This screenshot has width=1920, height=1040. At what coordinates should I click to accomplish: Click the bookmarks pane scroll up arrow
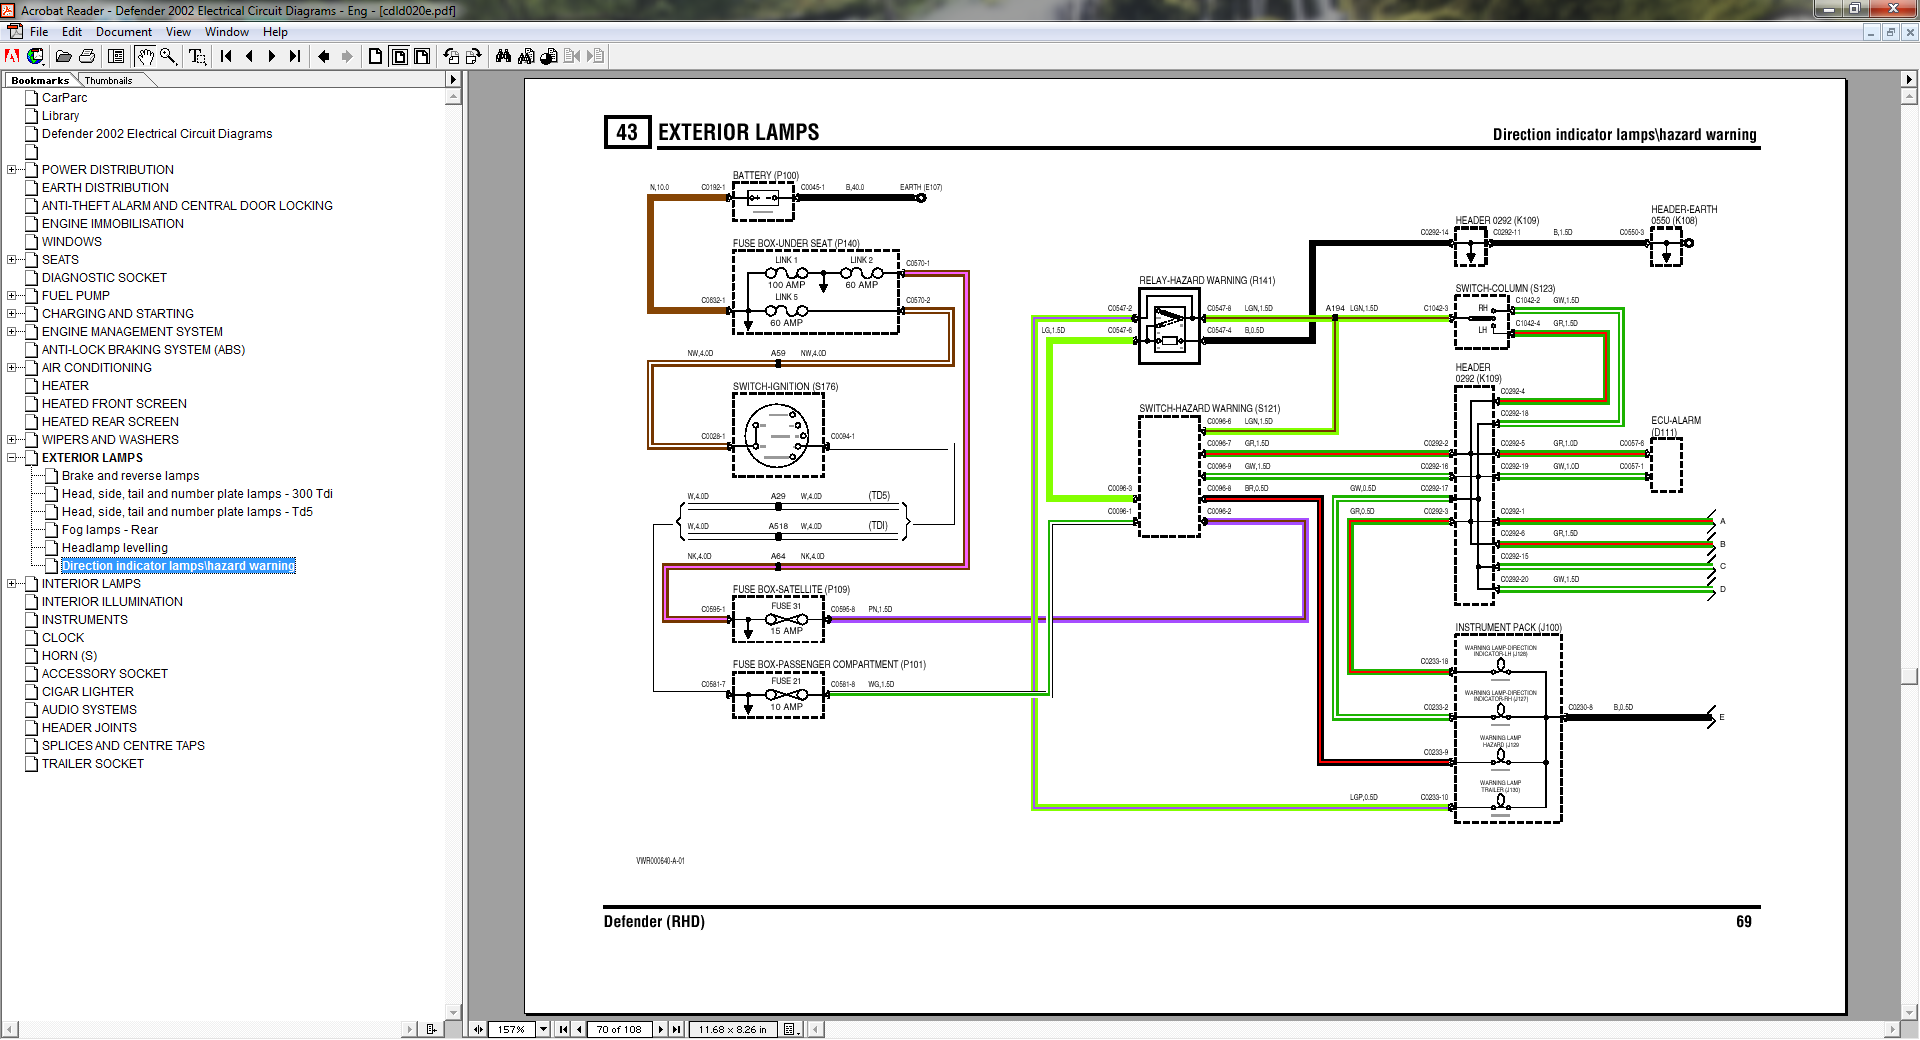pos(453,97)
